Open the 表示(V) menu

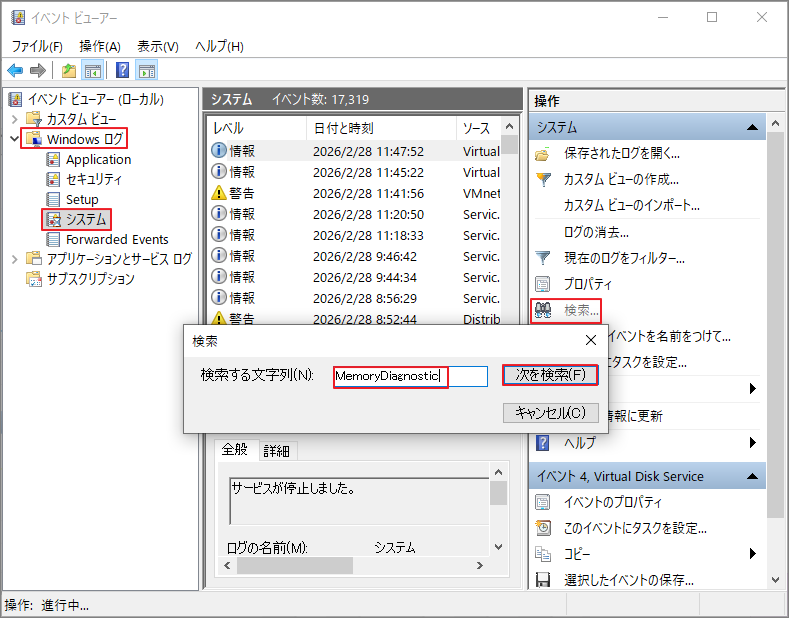click(x=157, y=47)
